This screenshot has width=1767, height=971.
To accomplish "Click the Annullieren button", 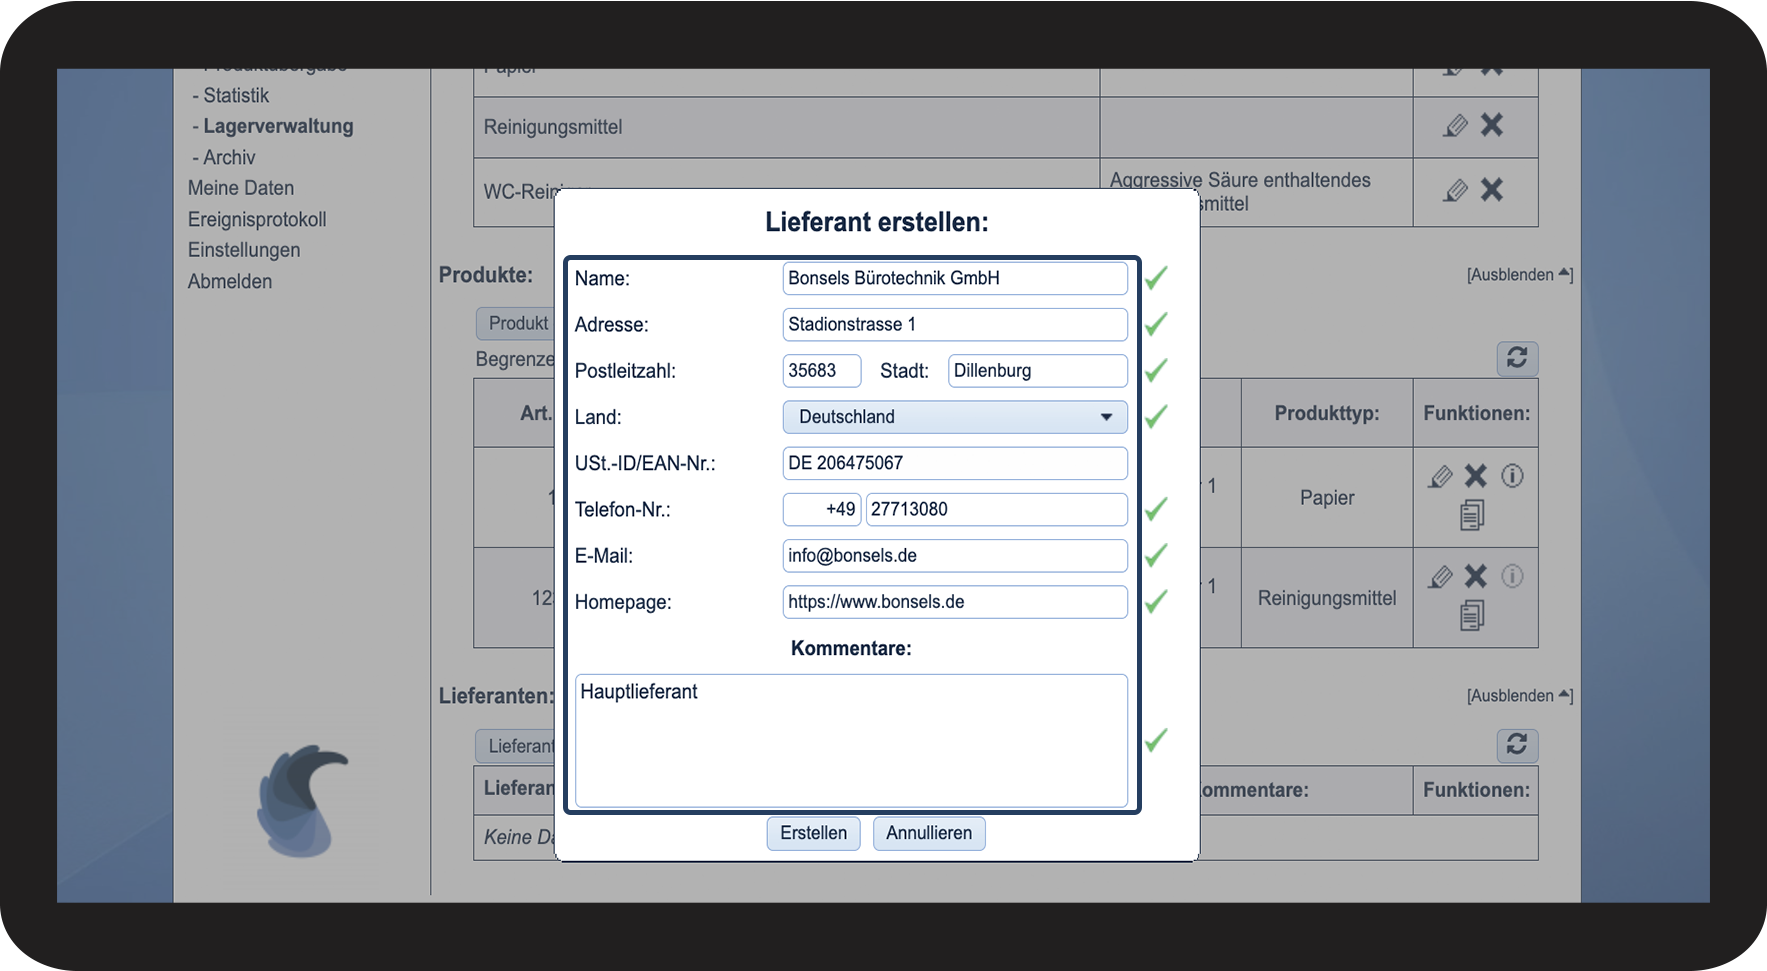I will pyautogui.click(x=929, y=833).
